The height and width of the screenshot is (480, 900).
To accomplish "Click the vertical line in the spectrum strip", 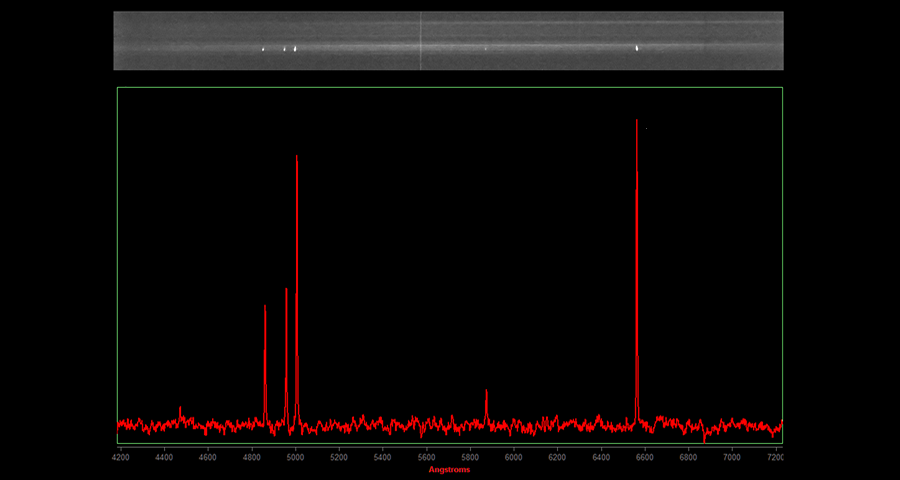I will (x=420, y=40).
